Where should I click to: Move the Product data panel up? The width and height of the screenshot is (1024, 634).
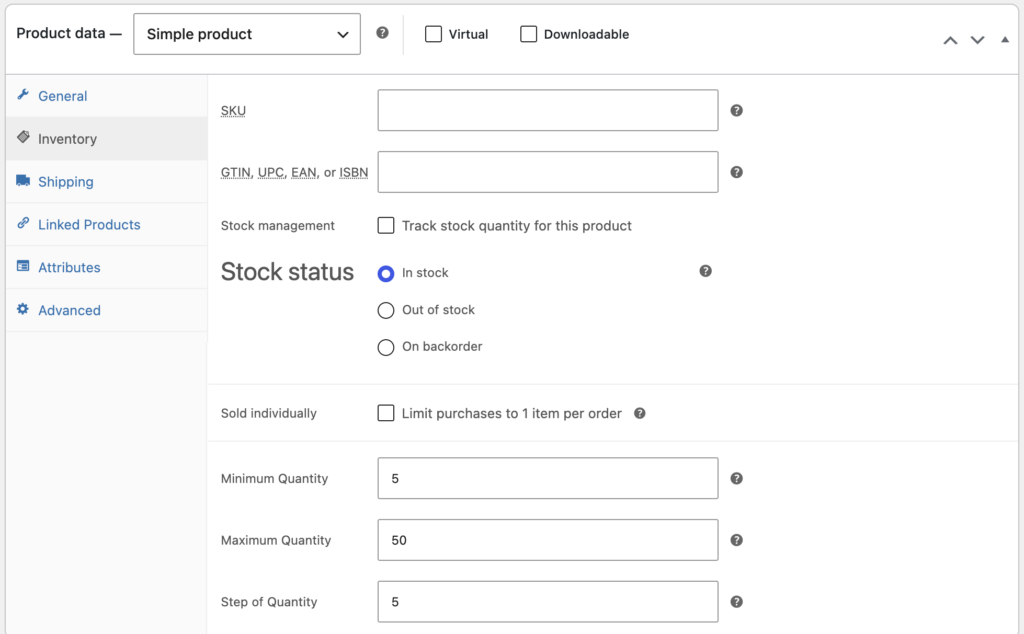pyautogui.click(x=950, y=40)
